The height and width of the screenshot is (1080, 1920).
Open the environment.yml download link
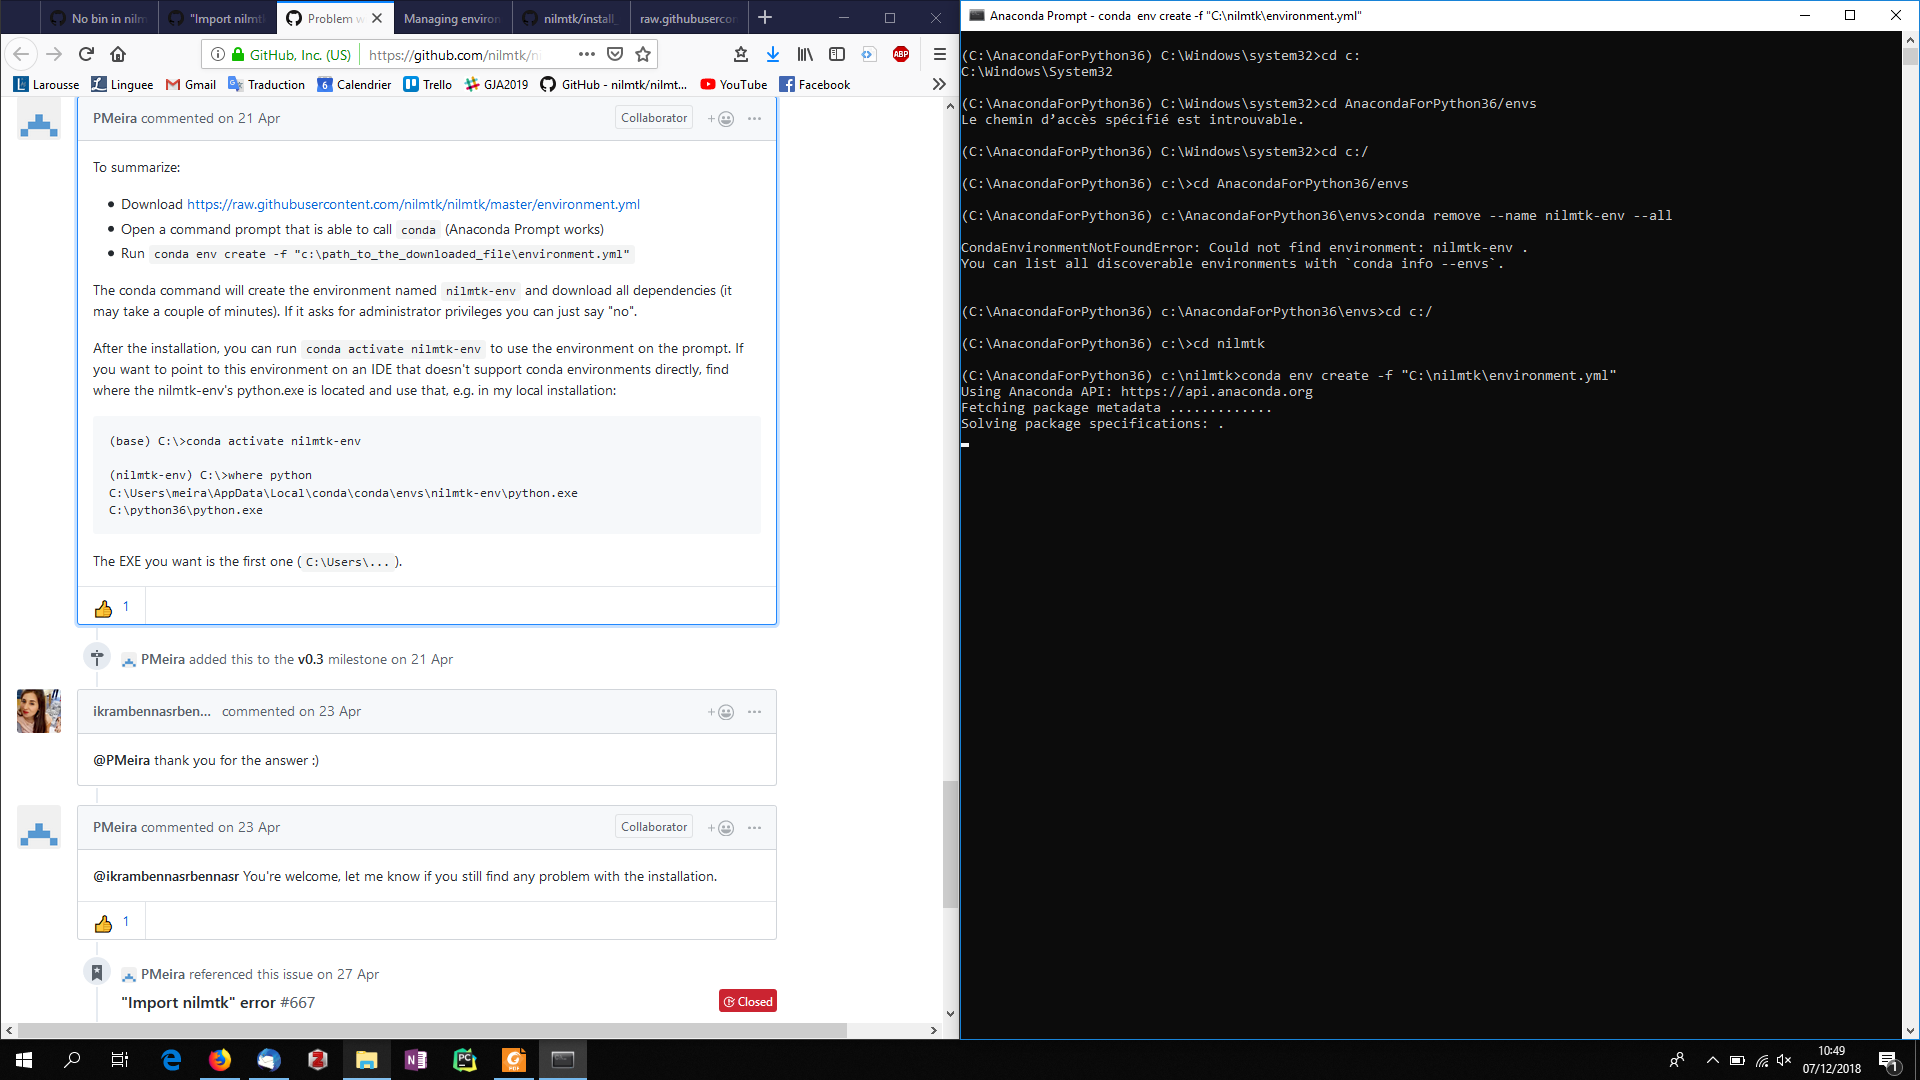coord(413,204)
